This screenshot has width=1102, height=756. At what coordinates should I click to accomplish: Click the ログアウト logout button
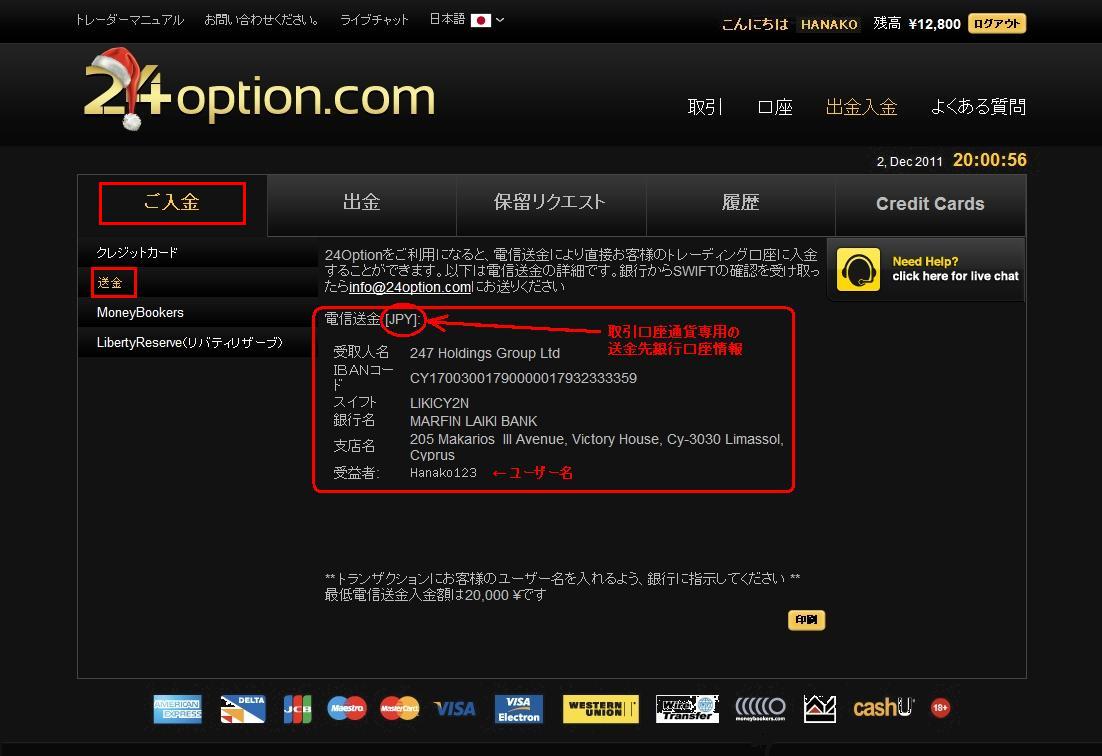point(997,23)
